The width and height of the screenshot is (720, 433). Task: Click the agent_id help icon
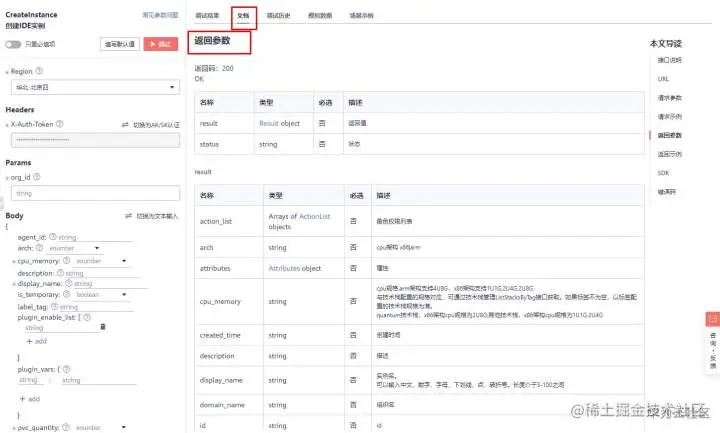click(x=53, y=236)
